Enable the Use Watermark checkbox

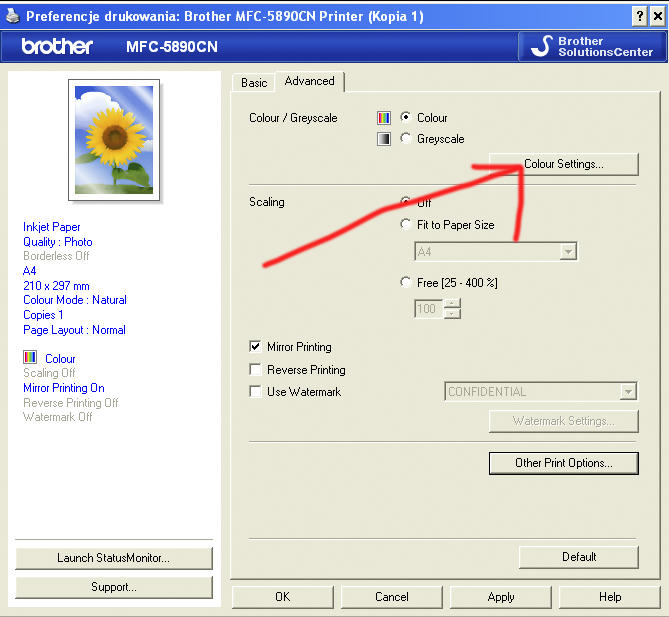pyautogui.click(x=255, y=391)
